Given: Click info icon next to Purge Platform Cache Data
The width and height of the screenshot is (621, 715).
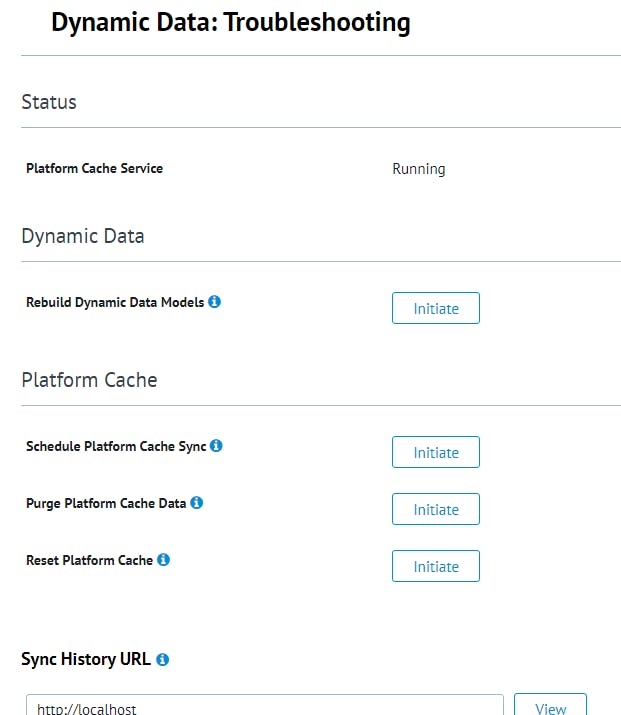Looking at the screenshot, I should tap(197, 503).
